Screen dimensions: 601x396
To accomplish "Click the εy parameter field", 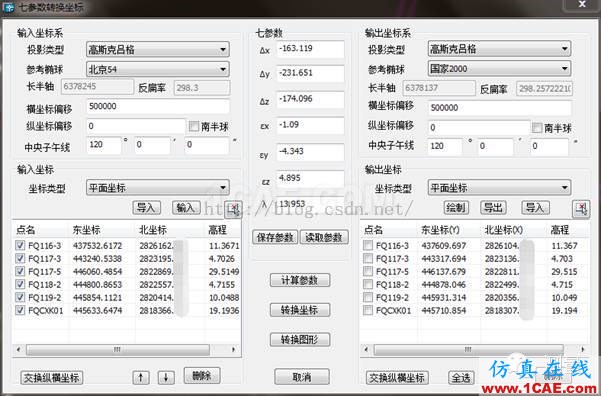I will (310, 152).
